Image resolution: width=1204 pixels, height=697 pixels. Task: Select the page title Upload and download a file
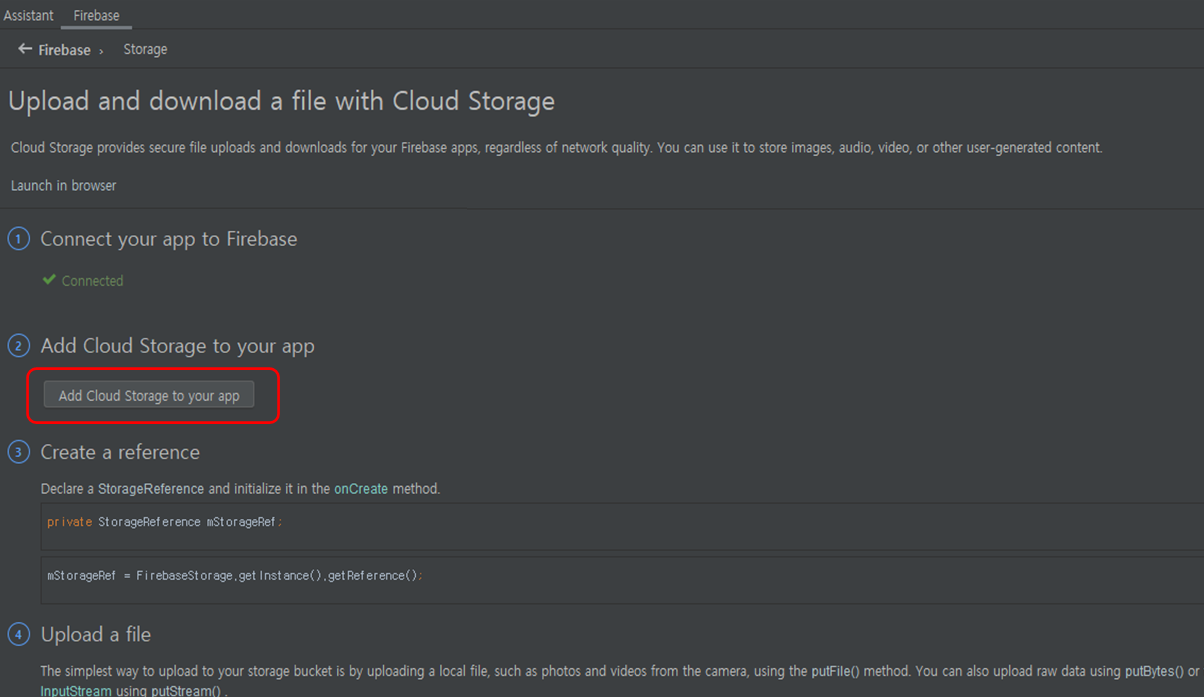click(281, 101)
